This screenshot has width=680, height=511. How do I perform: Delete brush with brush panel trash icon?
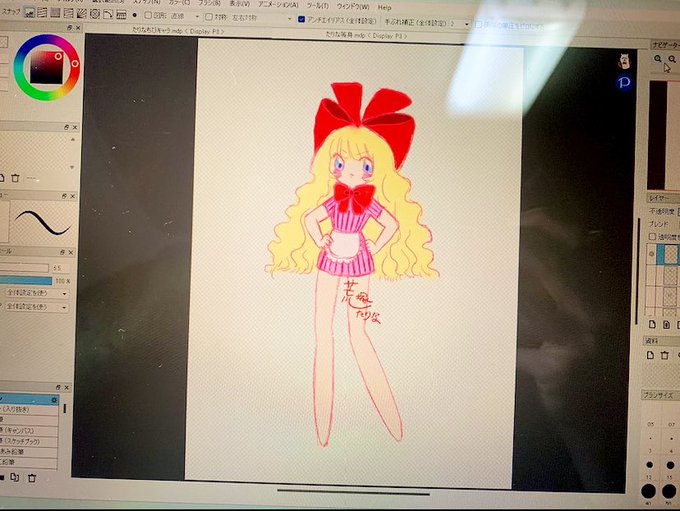(32, 478)
